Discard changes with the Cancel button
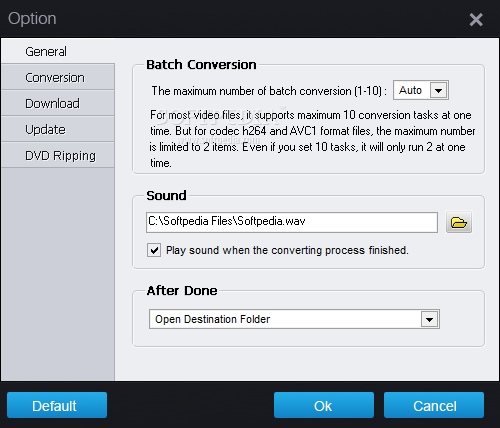Image resolution: width=500 pixels, height=428 pixels. tap(434, 405)
